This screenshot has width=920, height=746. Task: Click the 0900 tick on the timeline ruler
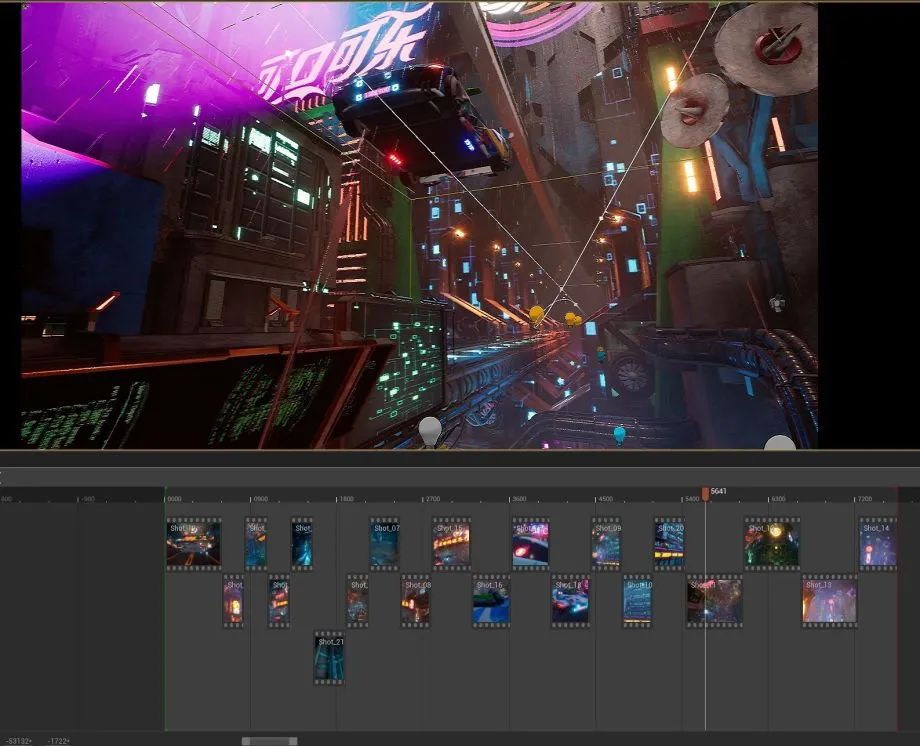click(x=261, y=499)
